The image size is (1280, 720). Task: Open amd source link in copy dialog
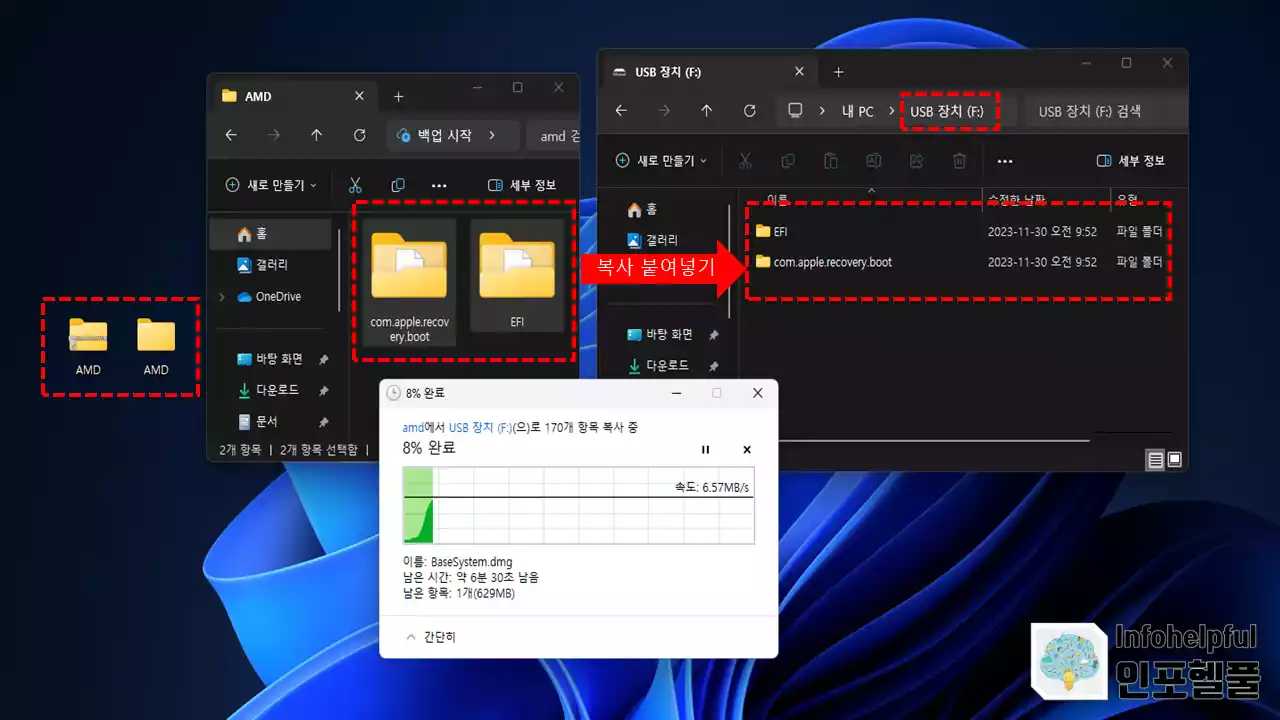point(411,427)
